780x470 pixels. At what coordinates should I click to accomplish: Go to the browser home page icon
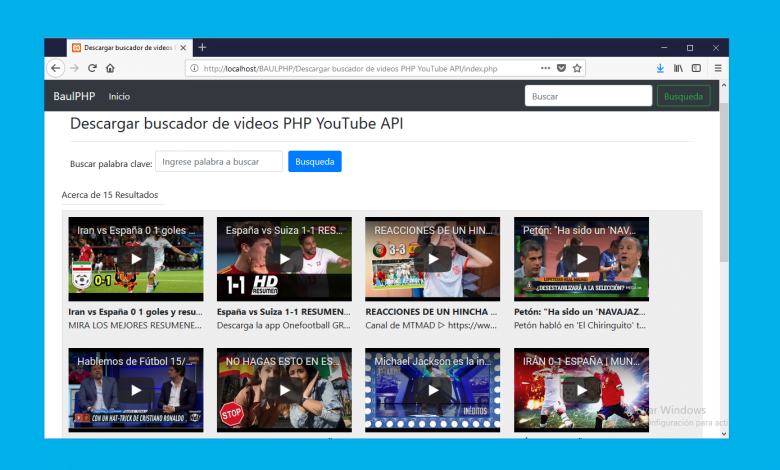coord(110,68)
